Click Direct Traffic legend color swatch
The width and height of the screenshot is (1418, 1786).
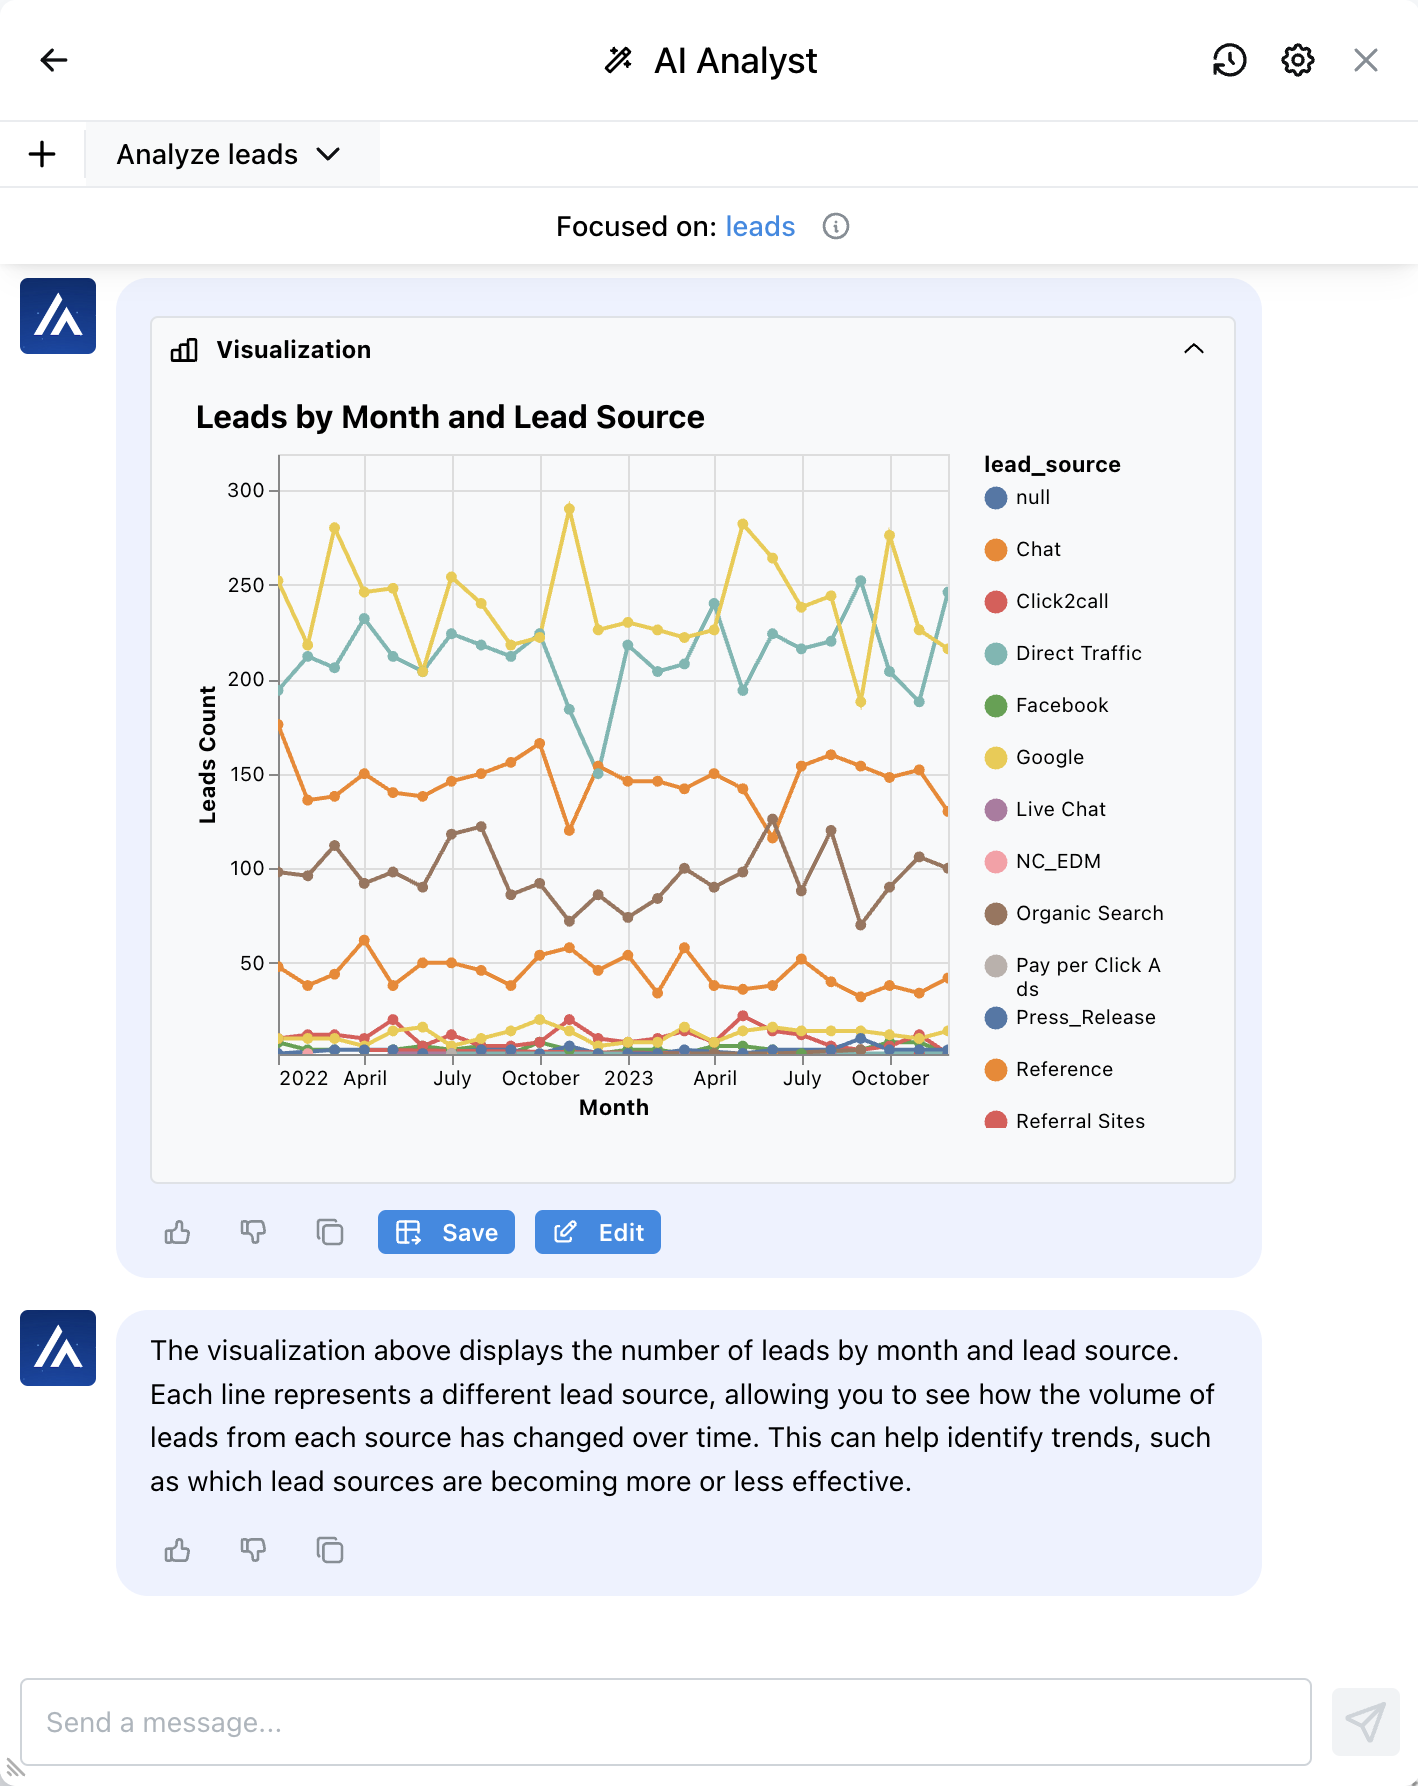pyautogui.click(x=996, y=654)
